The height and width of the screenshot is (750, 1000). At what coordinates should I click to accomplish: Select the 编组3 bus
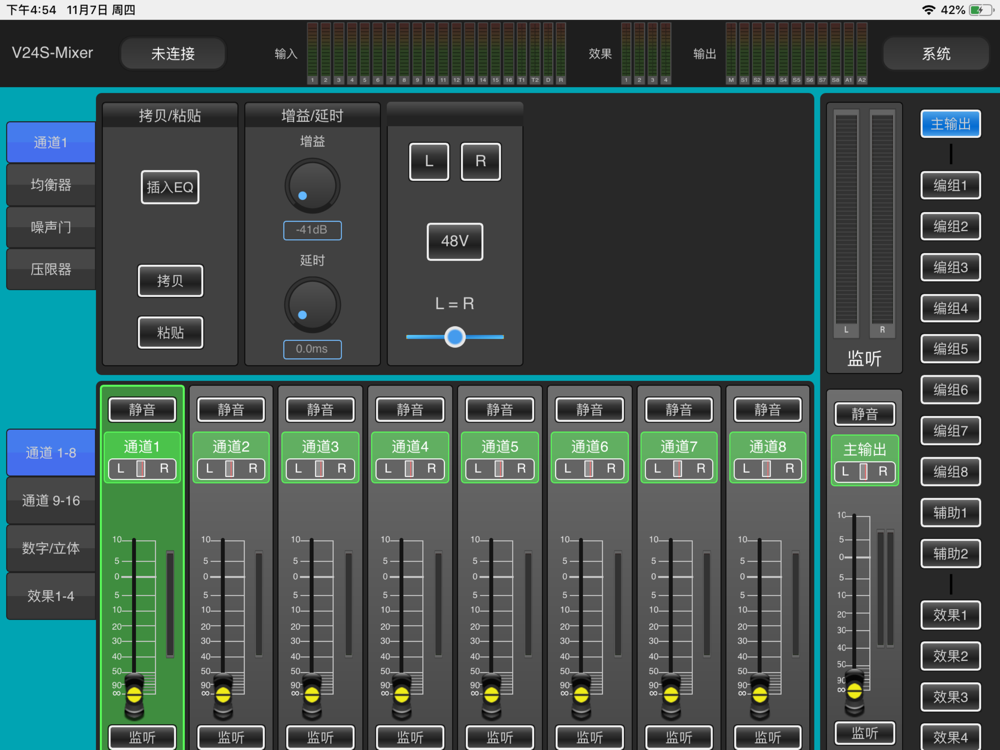point(950,267)
